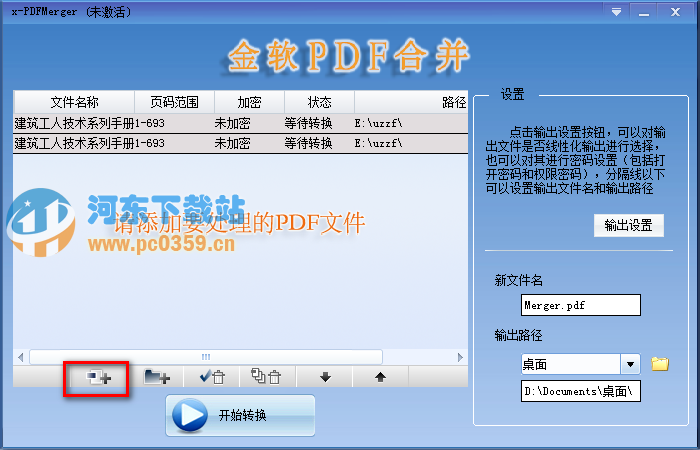Screen dimensions: 700x450
Task: Click the add folder icon
Action: point(156,378)
